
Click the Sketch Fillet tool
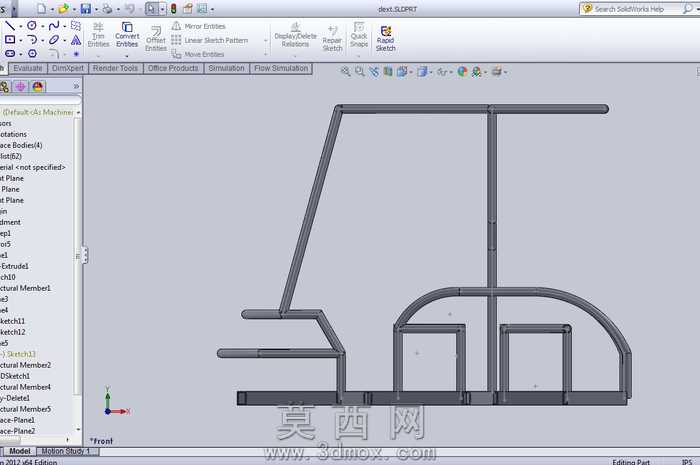[54, 54]
